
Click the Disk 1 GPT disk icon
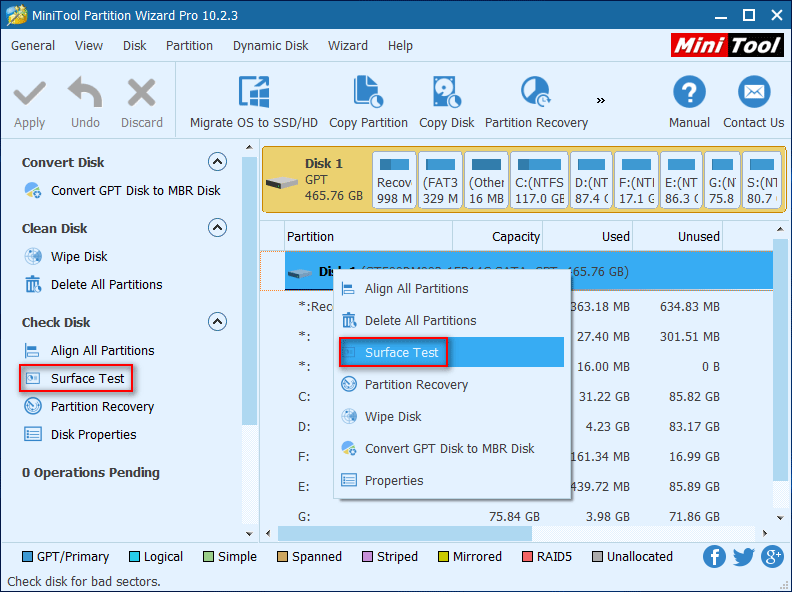pyautogui.click(x=281, y=182)
